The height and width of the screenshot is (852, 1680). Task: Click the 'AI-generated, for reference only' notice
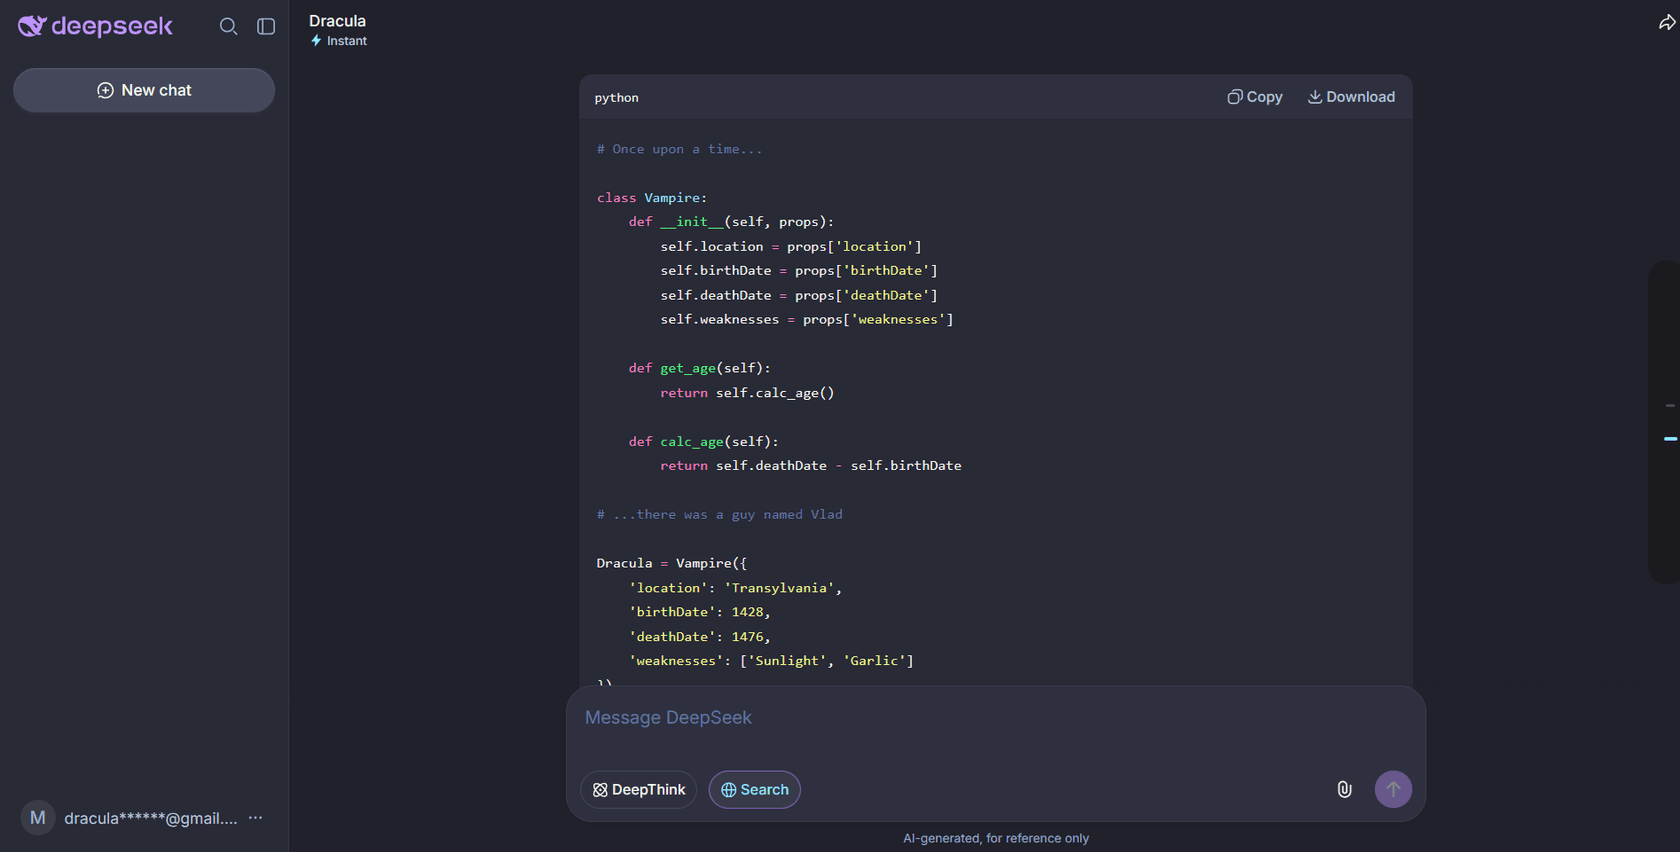click(x=996, y=838)
